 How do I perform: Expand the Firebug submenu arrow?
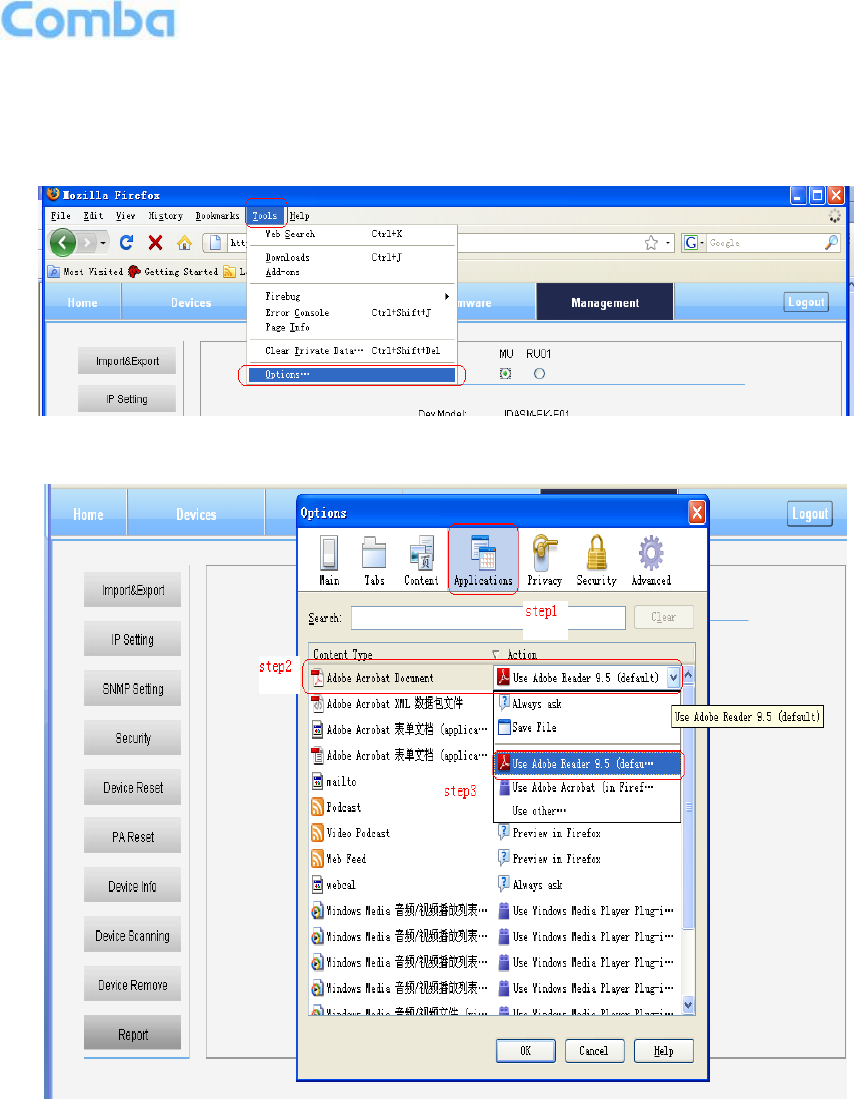tap(447, 296)
